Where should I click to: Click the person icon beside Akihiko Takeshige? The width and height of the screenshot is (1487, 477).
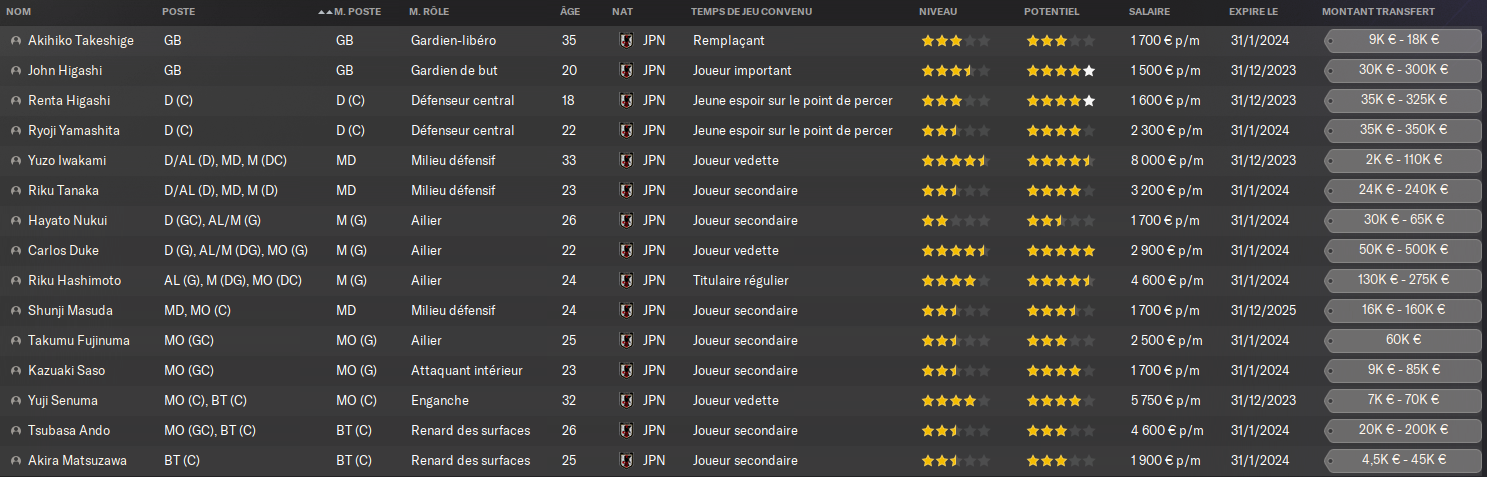click(x=16, y=41)
